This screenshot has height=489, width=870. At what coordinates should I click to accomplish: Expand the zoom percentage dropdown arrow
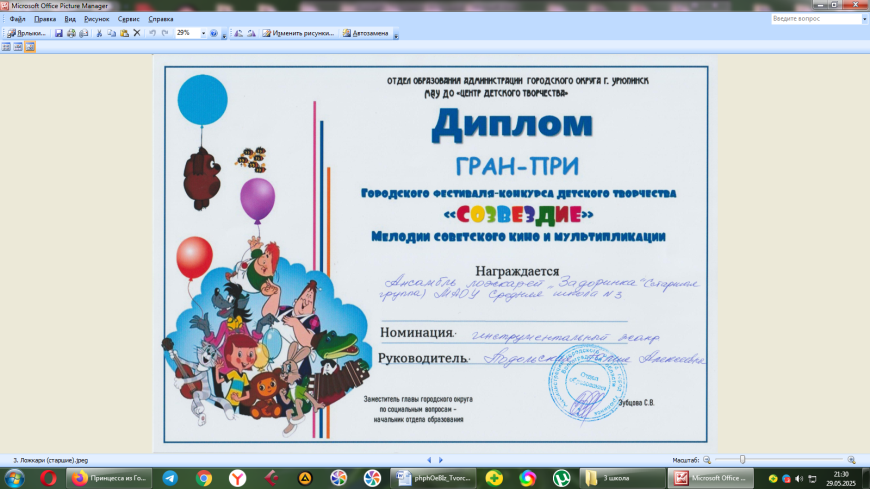point(203,33)
